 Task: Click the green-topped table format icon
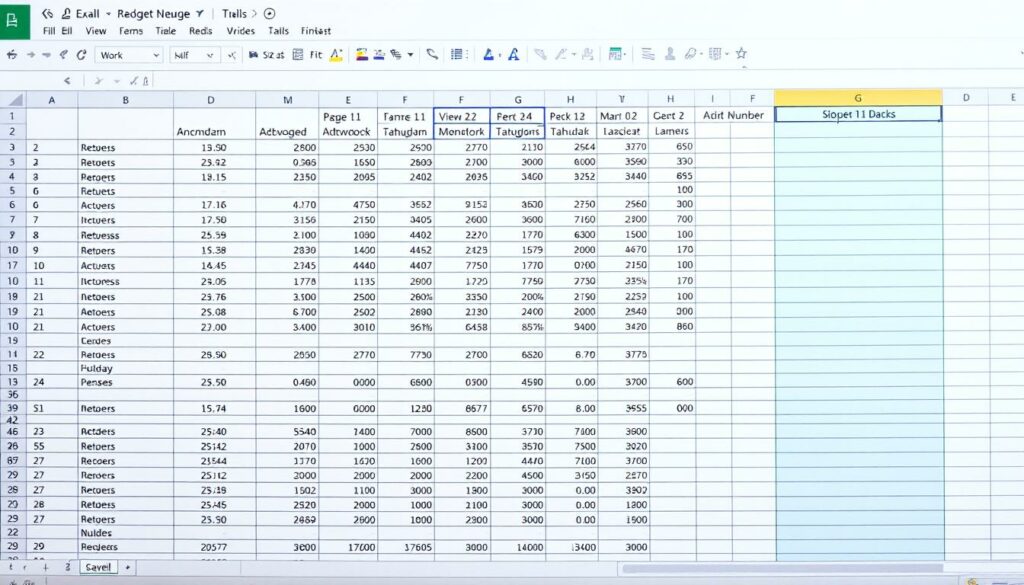tap(615, 54)
